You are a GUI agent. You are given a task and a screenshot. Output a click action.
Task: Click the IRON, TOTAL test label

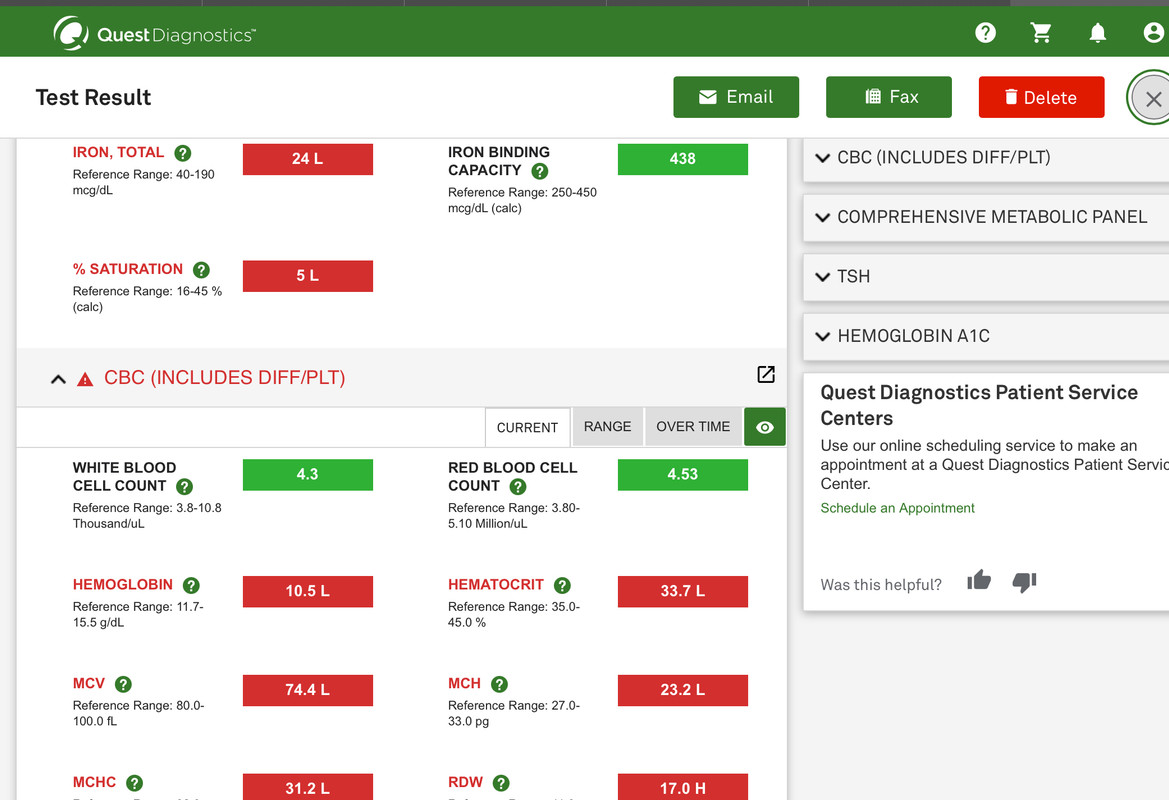[x=118, y=152]
